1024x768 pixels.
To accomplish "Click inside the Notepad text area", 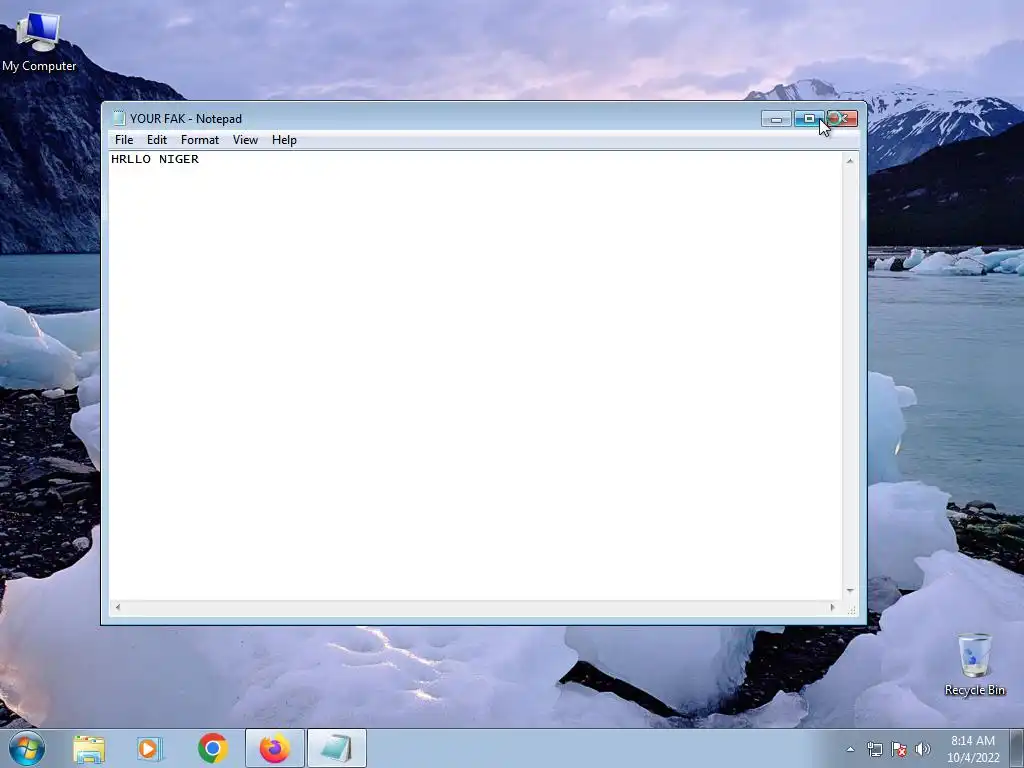I will coord(475,376).
